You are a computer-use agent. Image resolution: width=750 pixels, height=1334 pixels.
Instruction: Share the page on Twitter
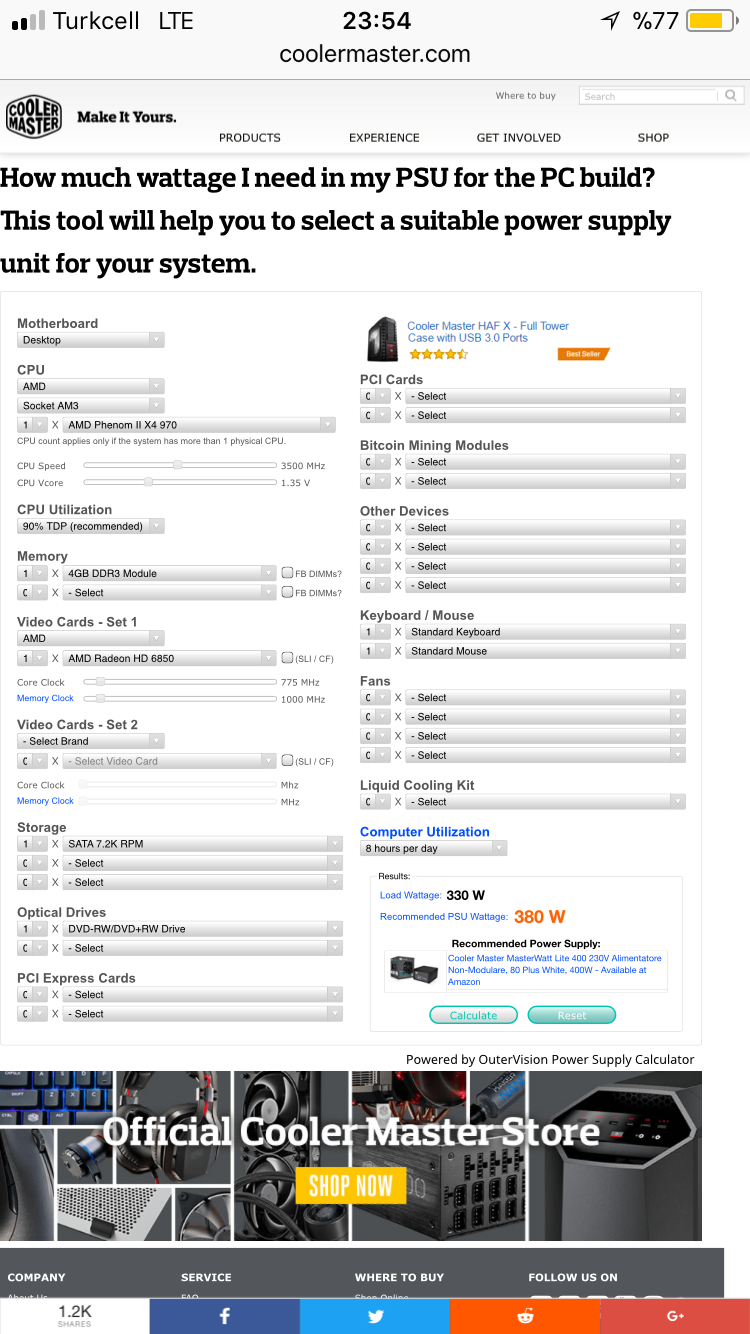coord(375,1316)
